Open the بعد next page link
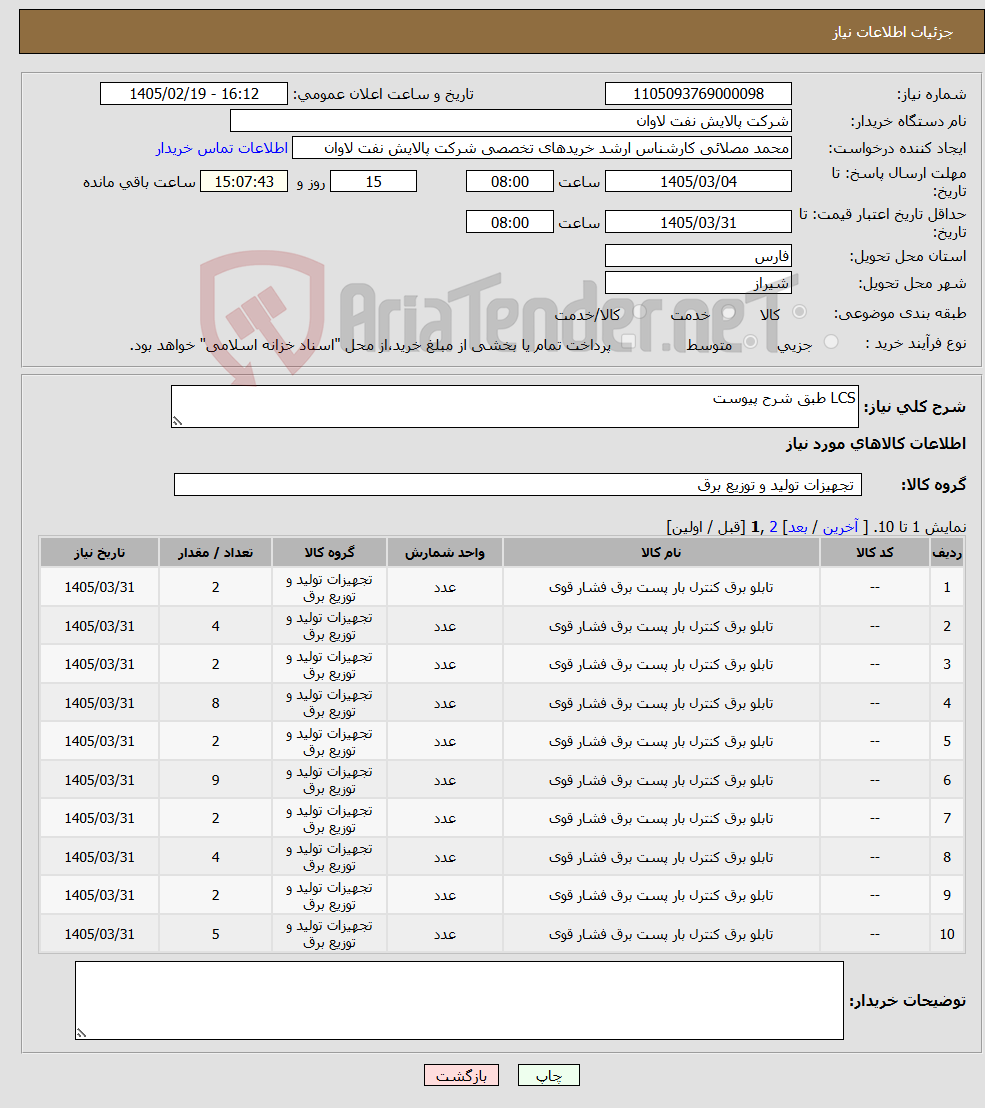Screen dimensions: 985x1108 (x=798, y=527)
